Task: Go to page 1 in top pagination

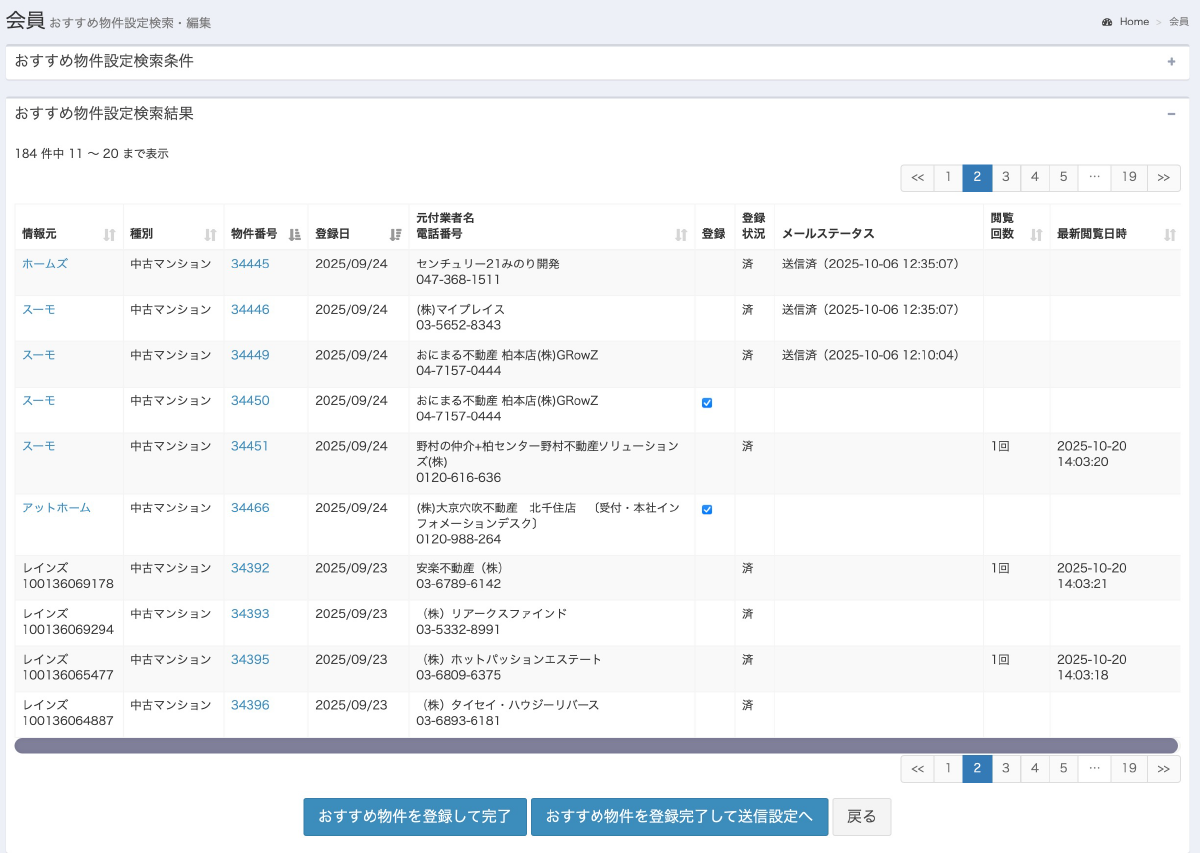Action: (x=947, y=178)
